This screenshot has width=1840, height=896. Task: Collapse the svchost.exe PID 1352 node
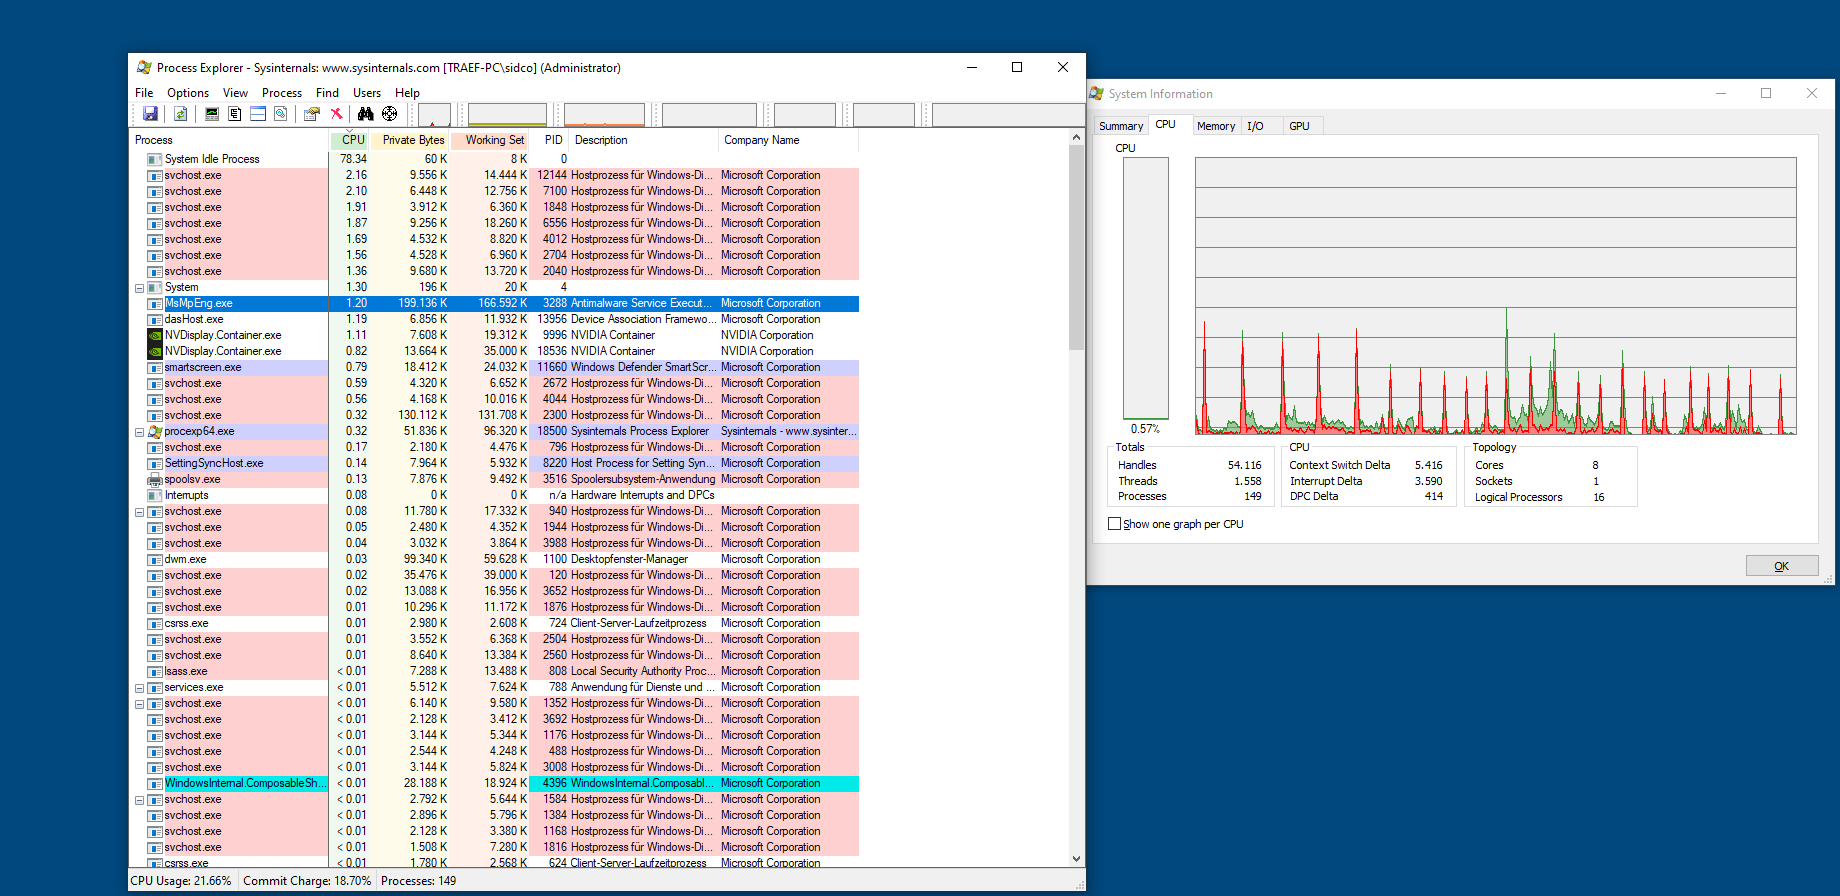[139, 704]
